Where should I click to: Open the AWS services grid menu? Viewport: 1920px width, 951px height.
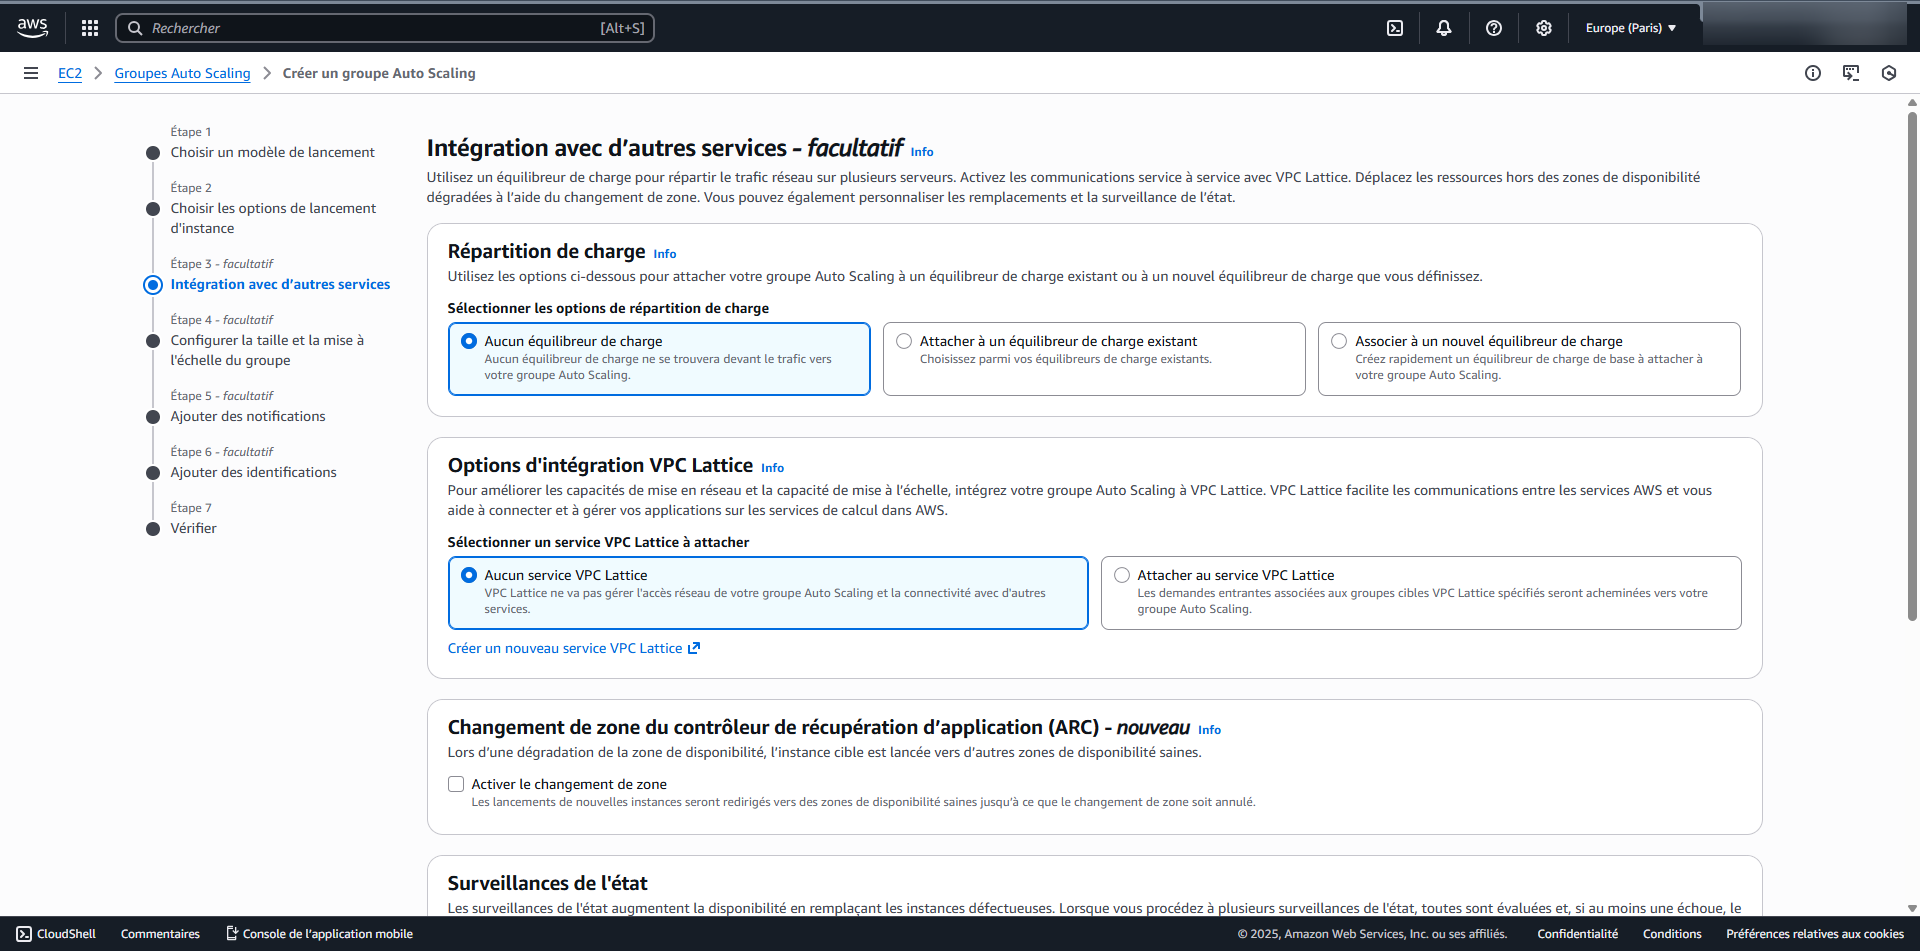point(90,28)
